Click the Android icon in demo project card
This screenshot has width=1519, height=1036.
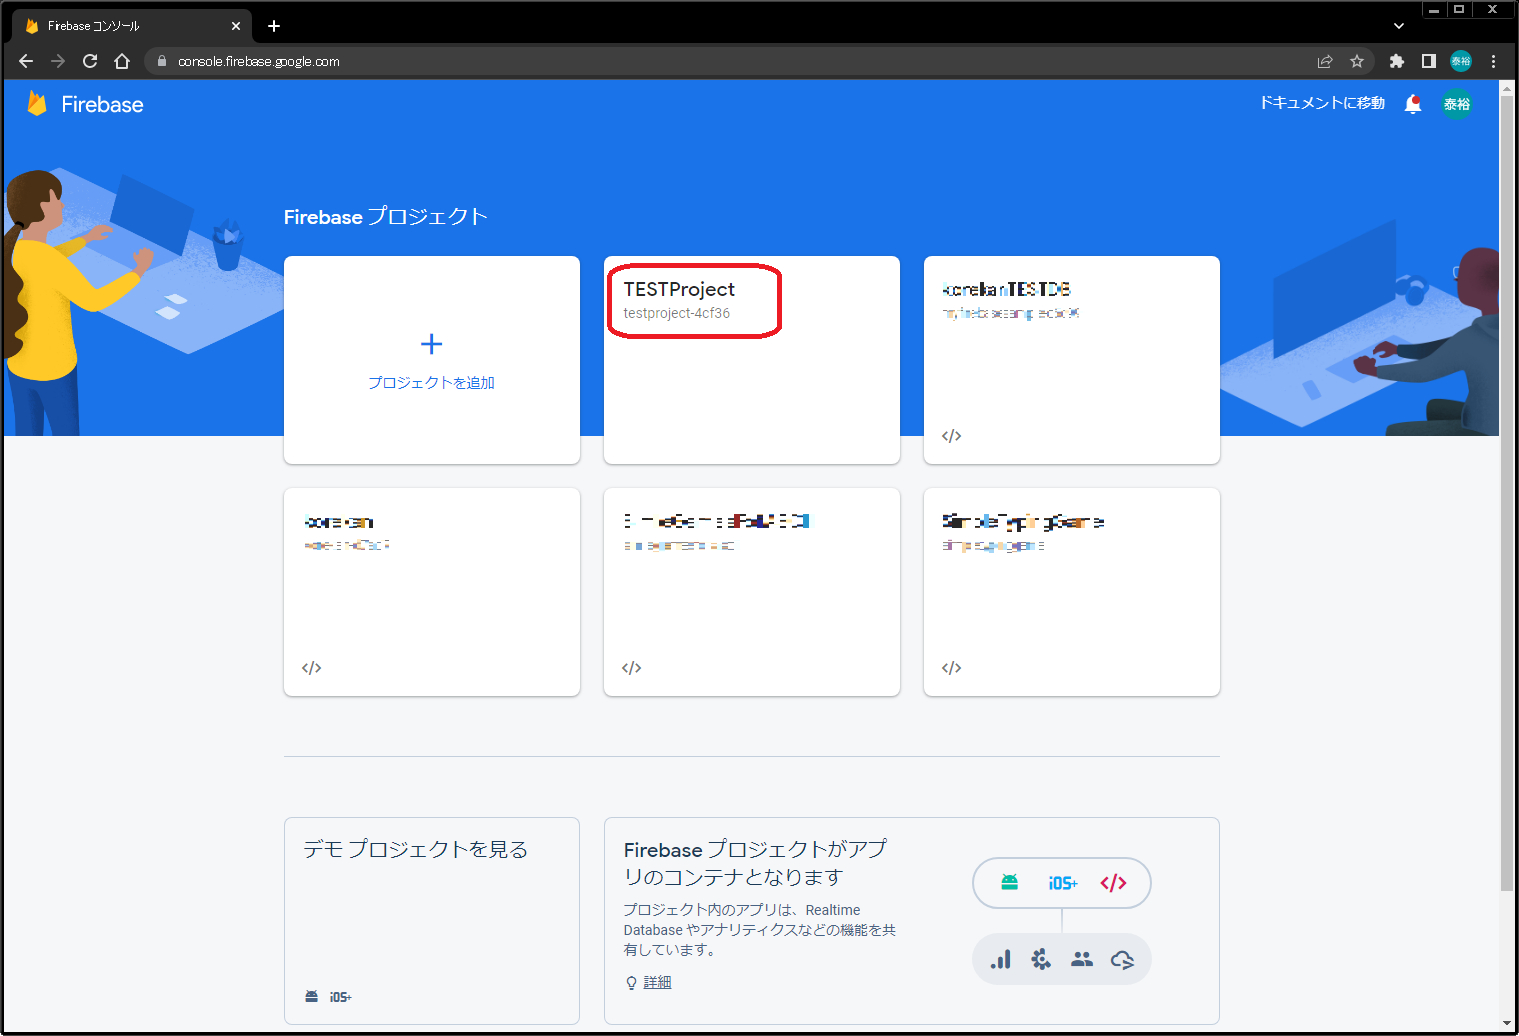click(x=311, y=997)
